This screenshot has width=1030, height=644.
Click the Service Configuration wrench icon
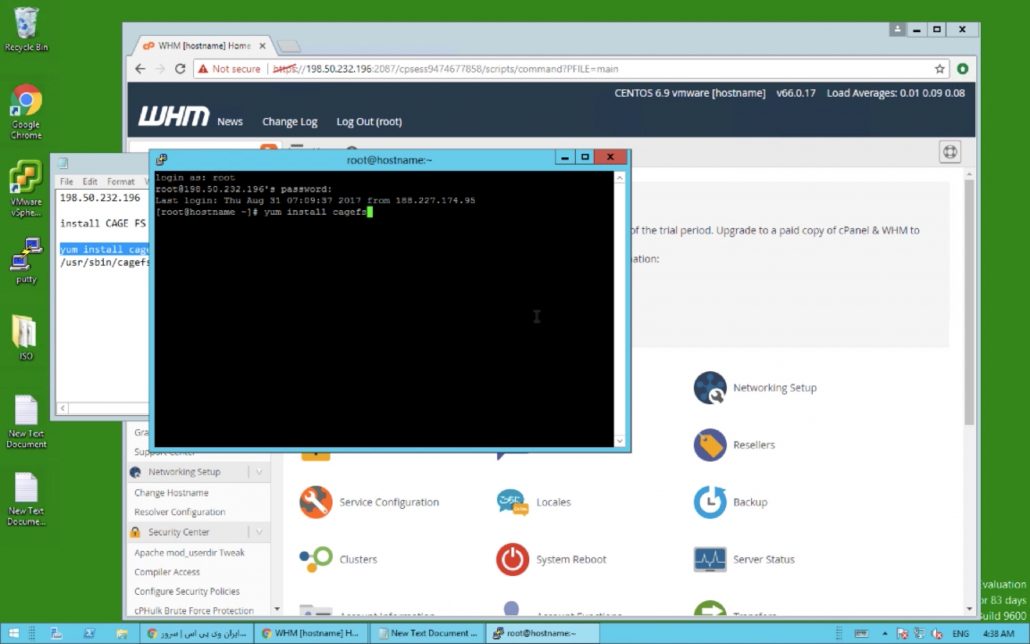316,502
